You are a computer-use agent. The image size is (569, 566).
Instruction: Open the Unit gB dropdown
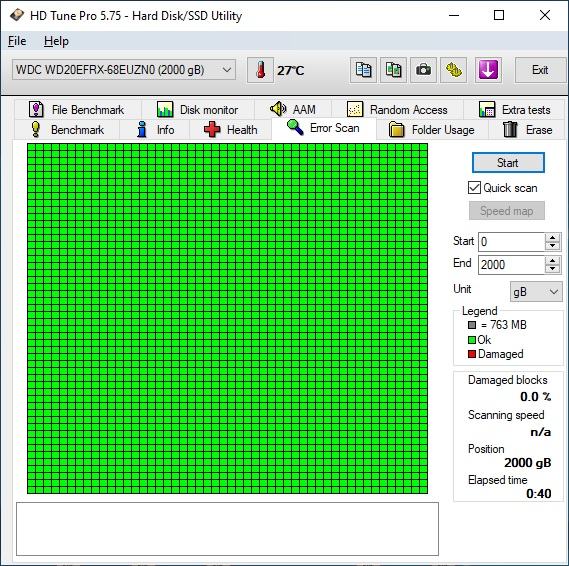(536, 291)
